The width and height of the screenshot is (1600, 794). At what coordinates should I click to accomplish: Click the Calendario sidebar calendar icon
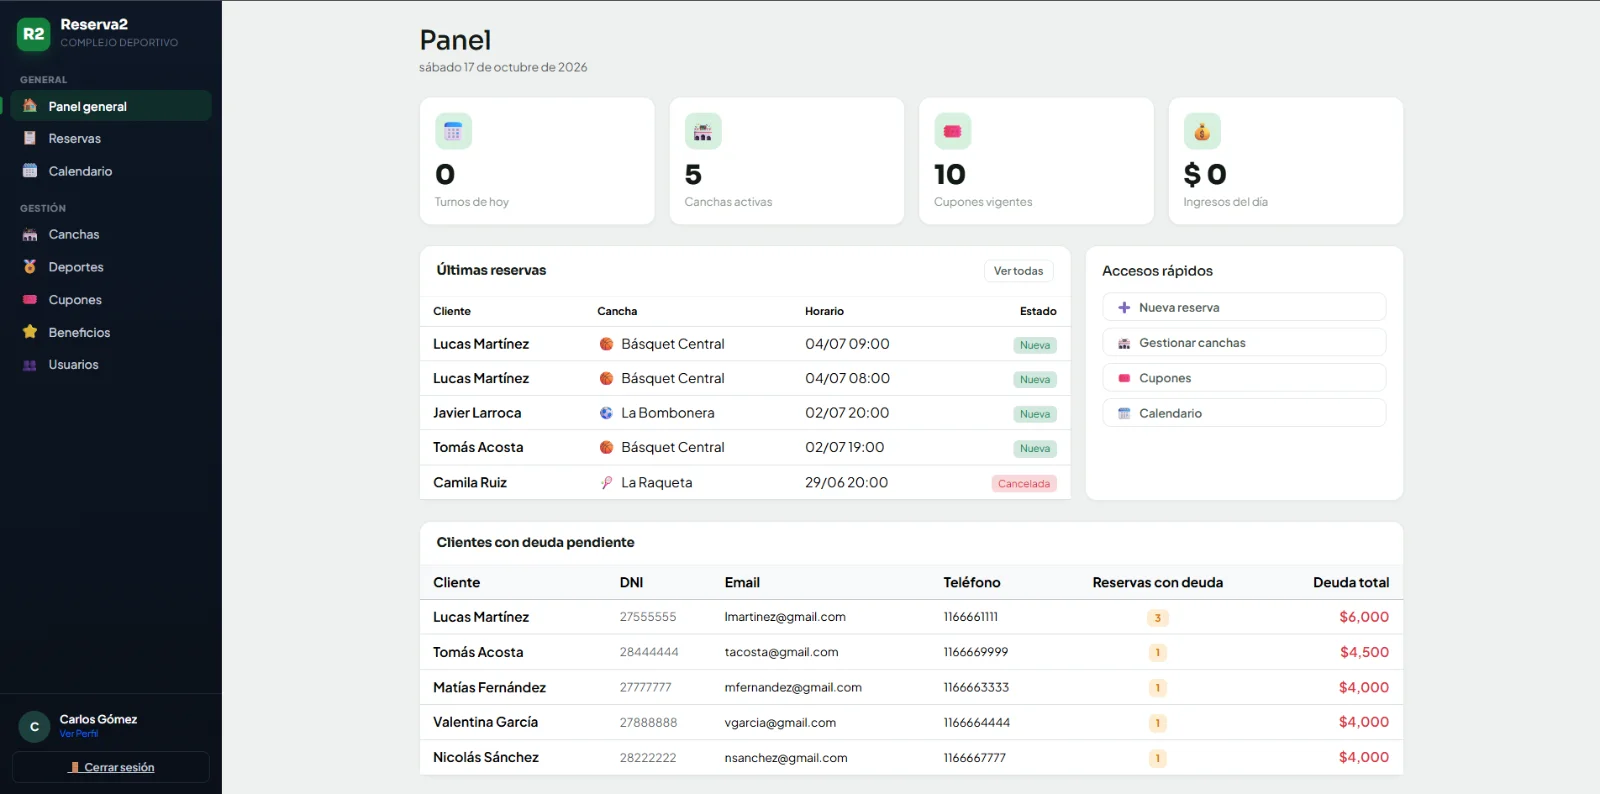(30, 171)
